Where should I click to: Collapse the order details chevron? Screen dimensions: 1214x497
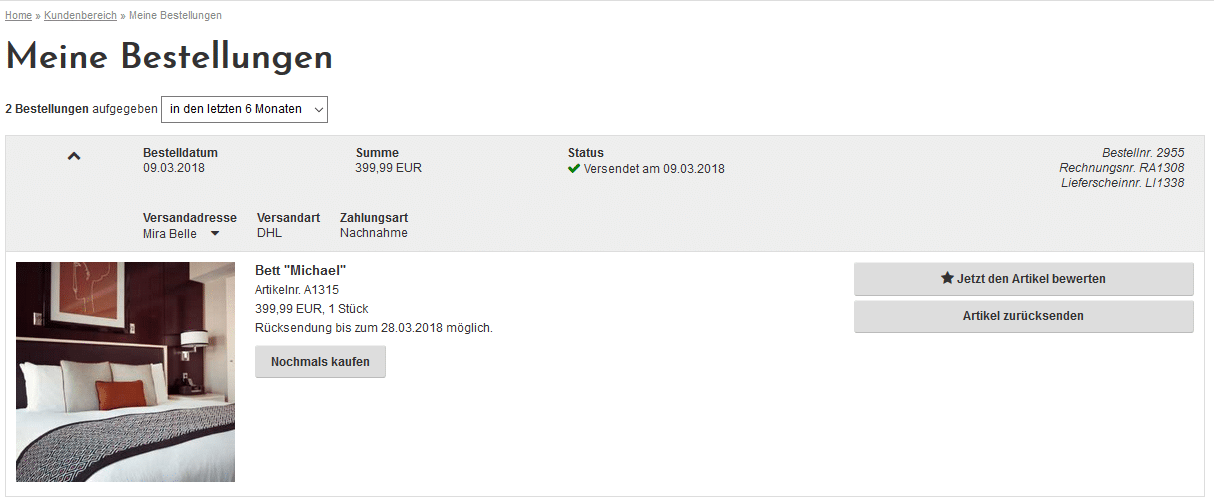coord(73,156)
